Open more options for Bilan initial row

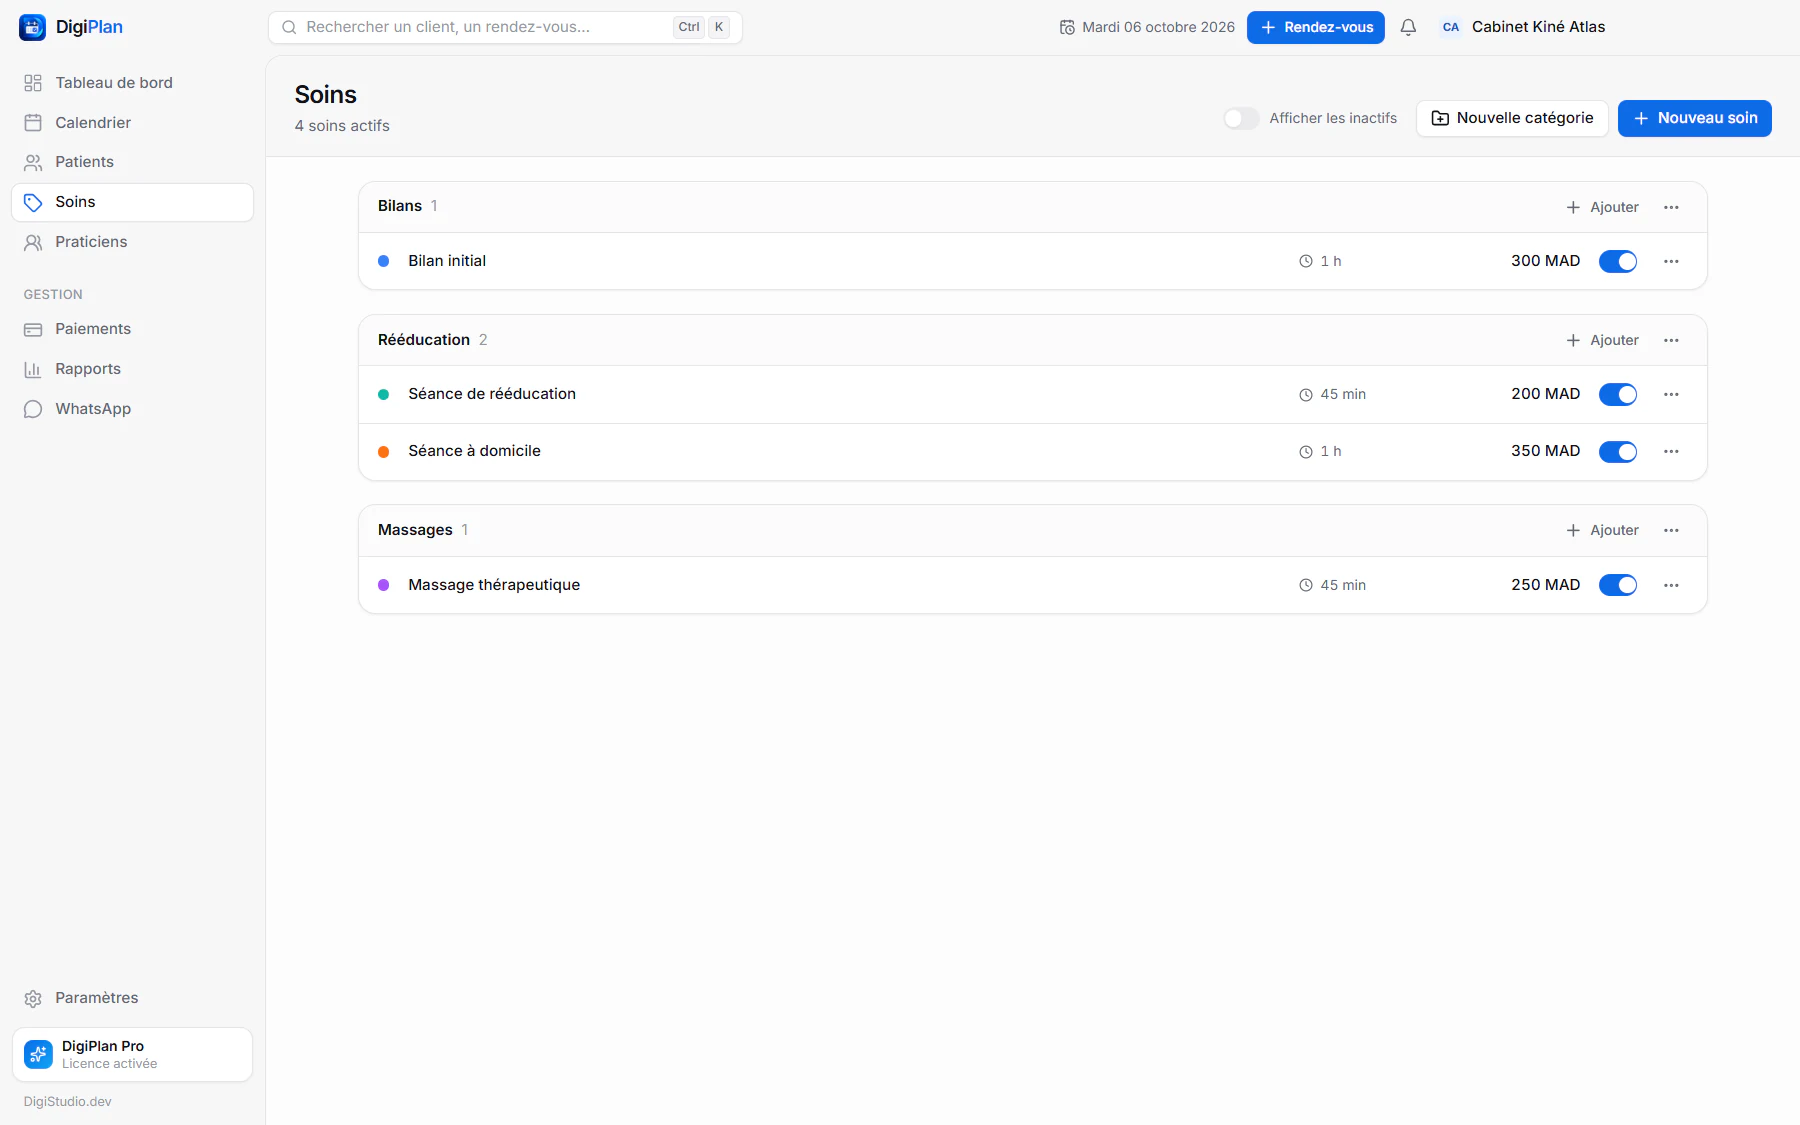pyautogui.click(x=1671, y=261)
